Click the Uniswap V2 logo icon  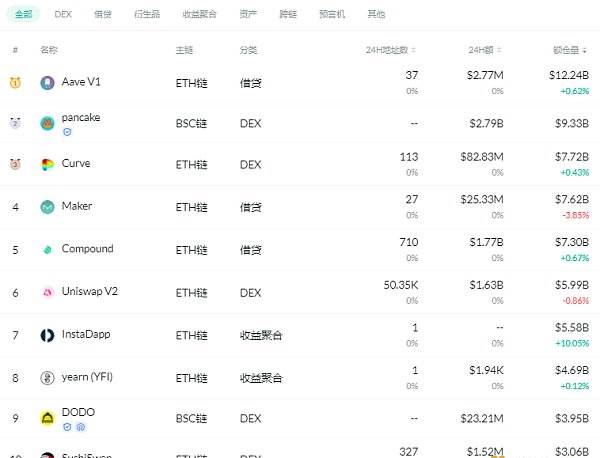[x=47, y=293]
